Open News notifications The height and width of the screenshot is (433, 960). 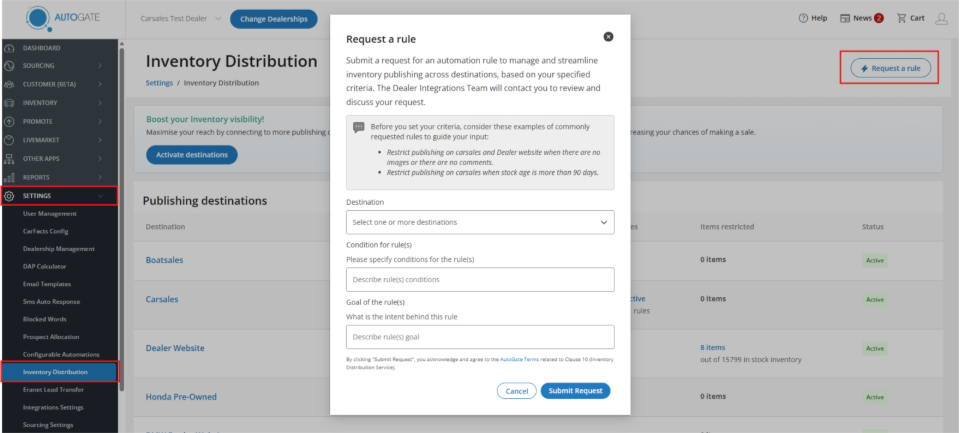[862, 18]
